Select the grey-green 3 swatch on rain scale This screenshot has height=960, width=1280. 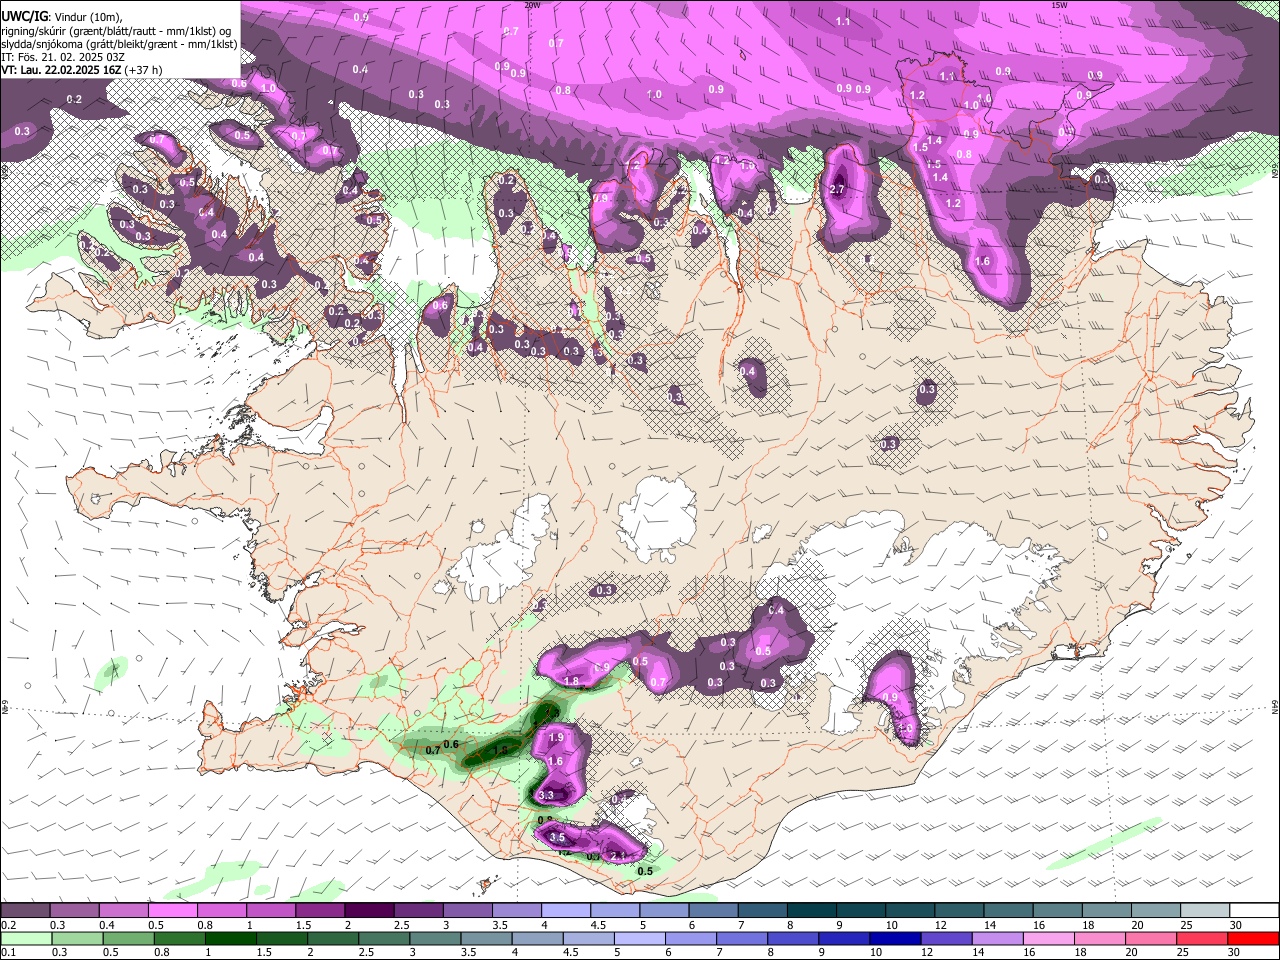[x=434, y=938]
